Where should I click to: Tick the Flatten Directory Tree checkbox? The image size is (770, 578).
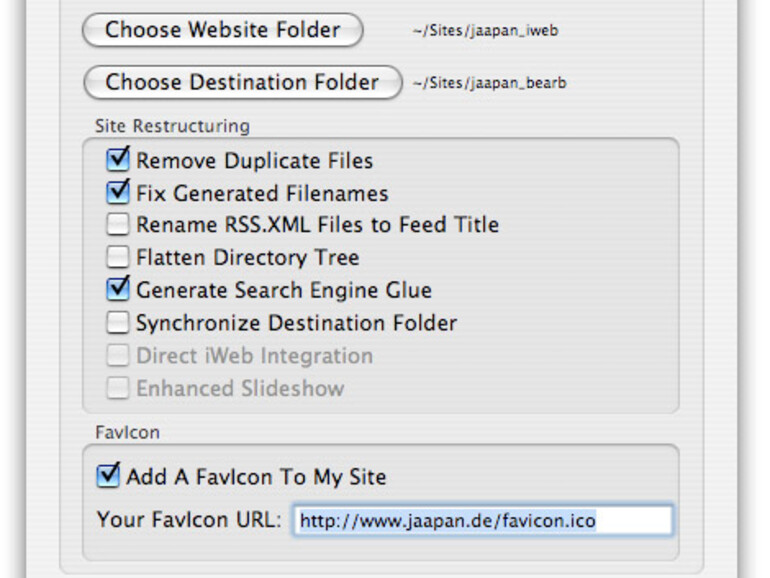coord(119,257)
